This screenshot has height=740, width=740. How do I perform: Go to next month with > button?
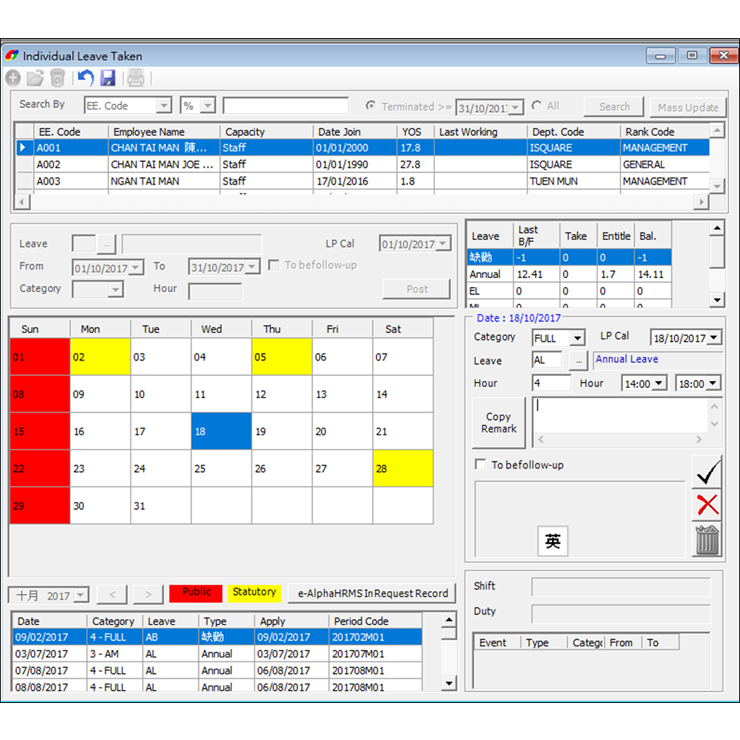tap(148, 595)
